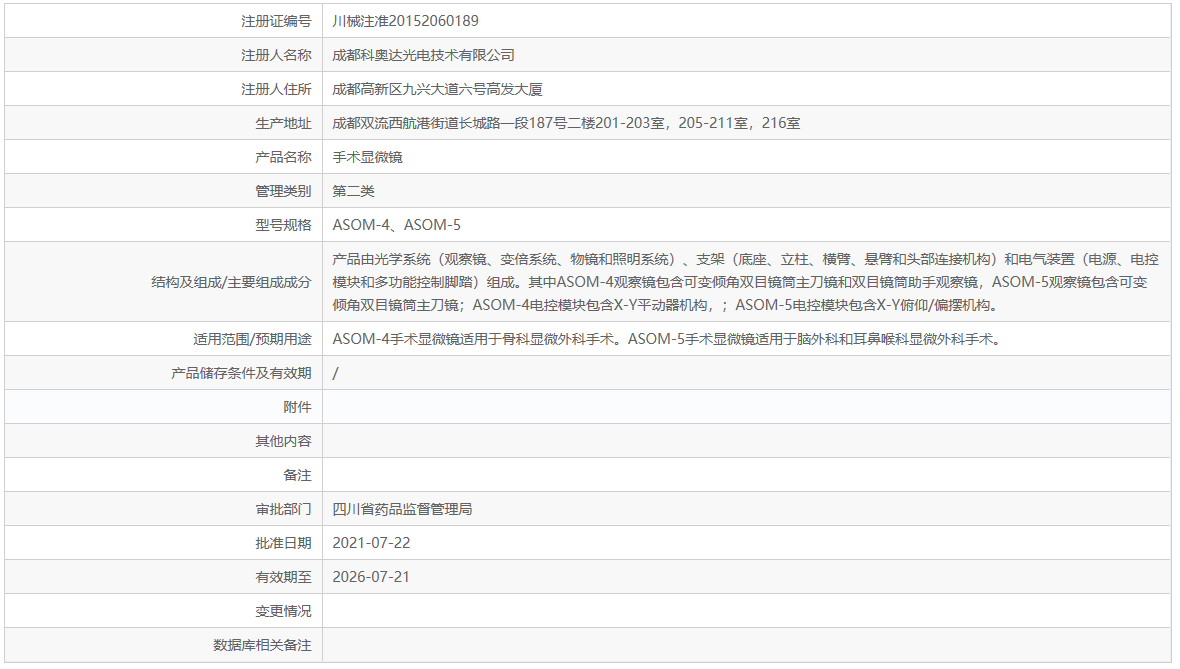Screen dimensions: 1180x669
Task: Select the 注册人住所 label
Action: click(275, 89)
